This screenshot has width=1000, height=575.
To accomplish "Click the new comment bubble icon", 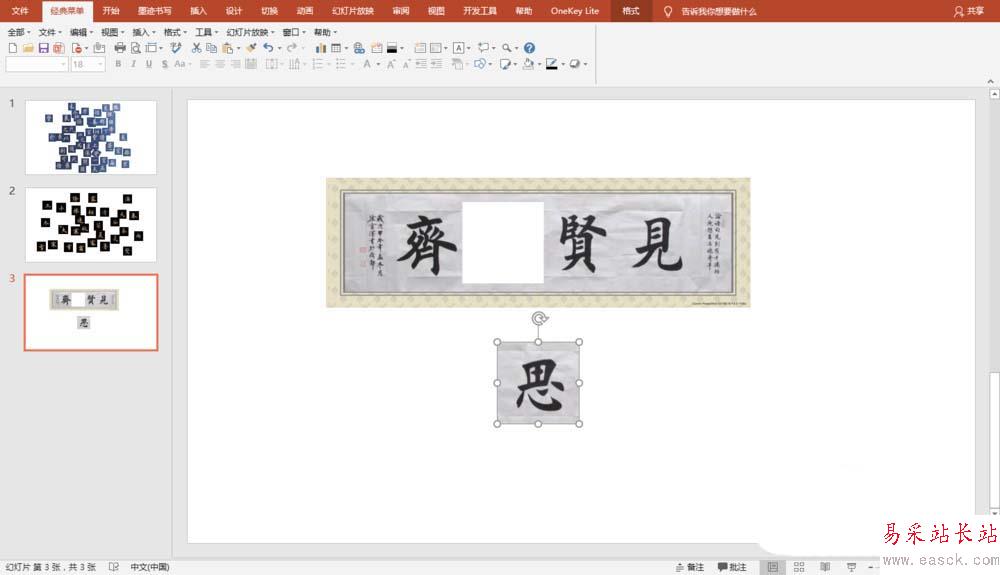I will click(483, 48).
